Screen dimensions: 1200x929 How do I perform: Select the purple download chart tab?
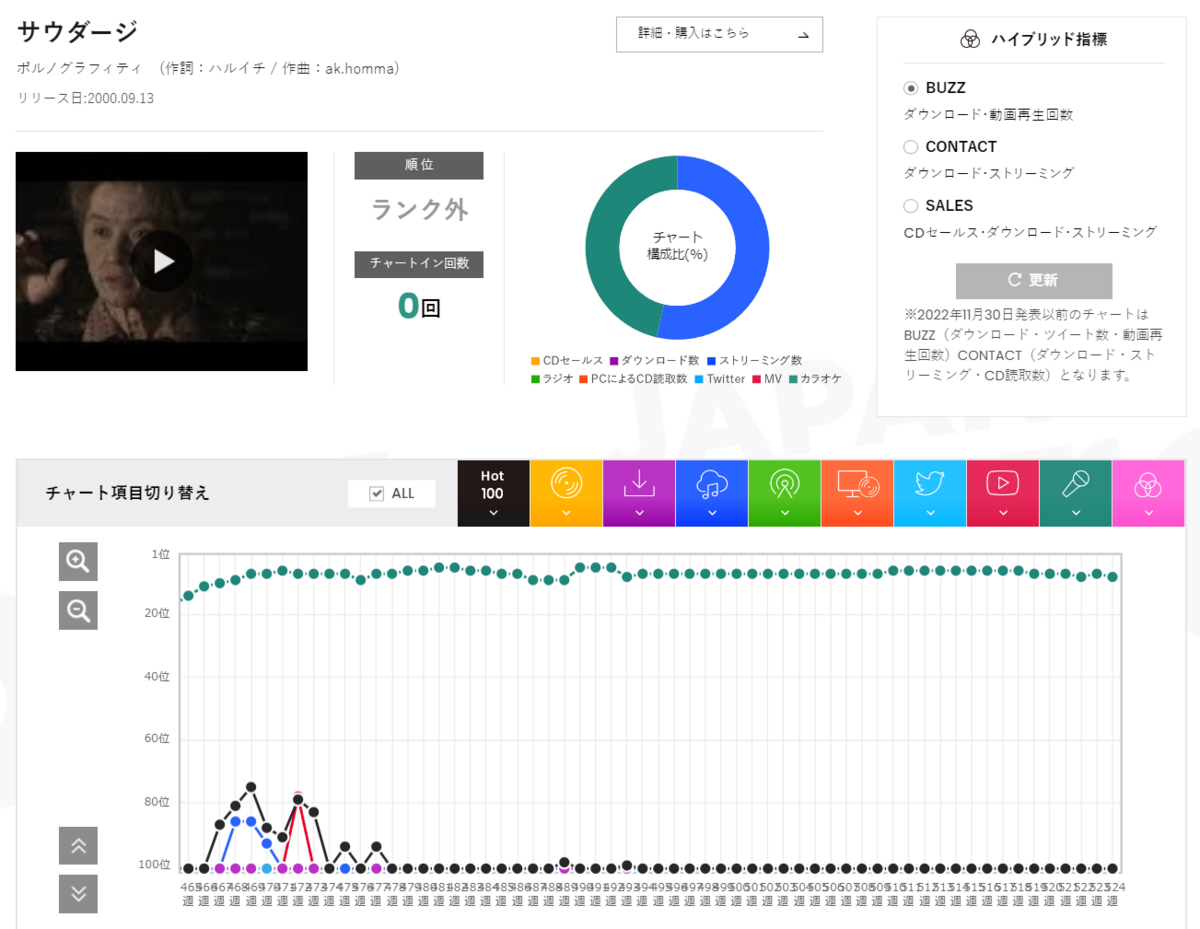[x=639, y=493]
